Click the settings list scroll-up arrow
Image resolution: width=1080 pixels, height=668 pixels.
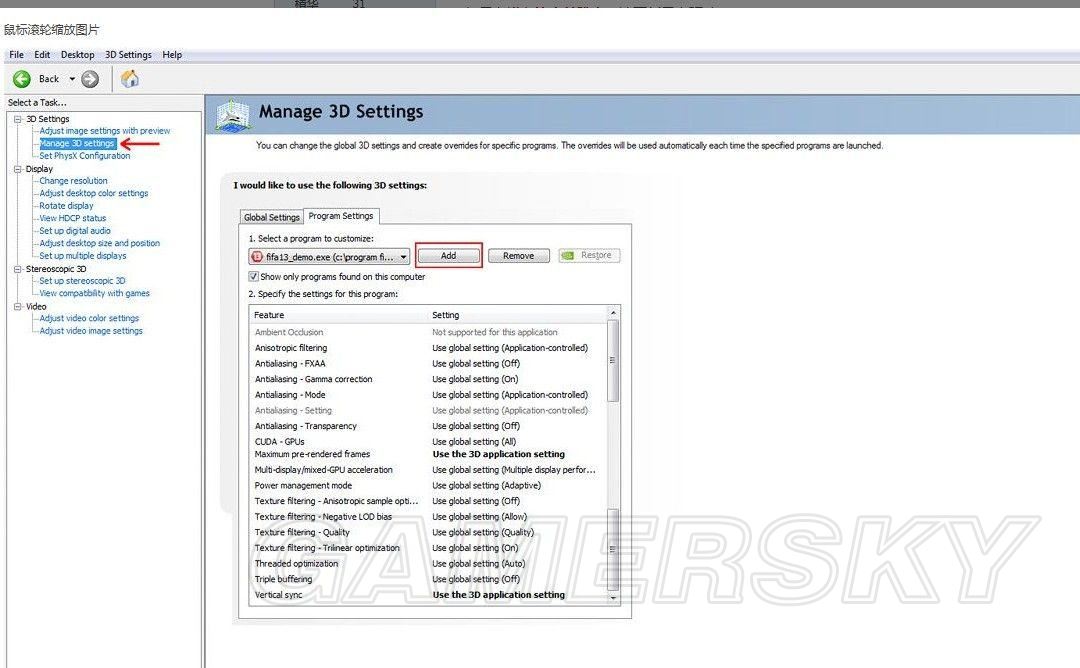[x=613, y=313]
